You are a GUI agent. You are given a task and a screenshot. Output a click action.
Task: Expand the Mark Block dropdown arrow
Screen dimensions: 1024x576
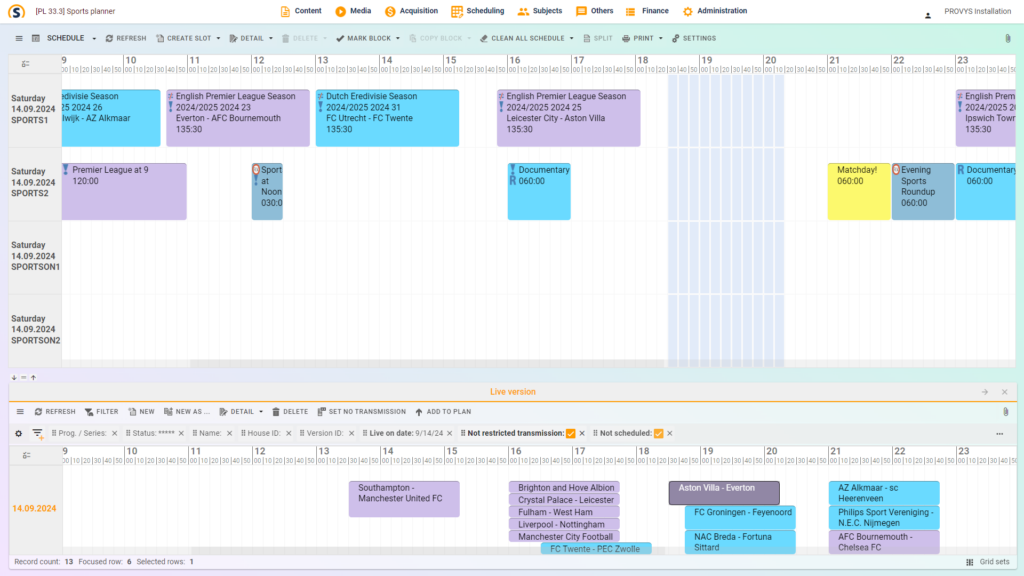coord(398,39)
